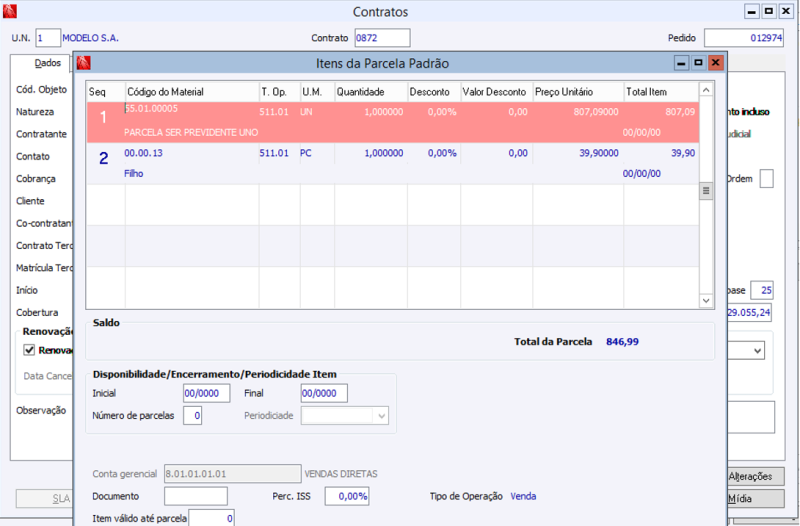Click the SLA button
This screenshot has height=526, width=800.
click(45, 498)
